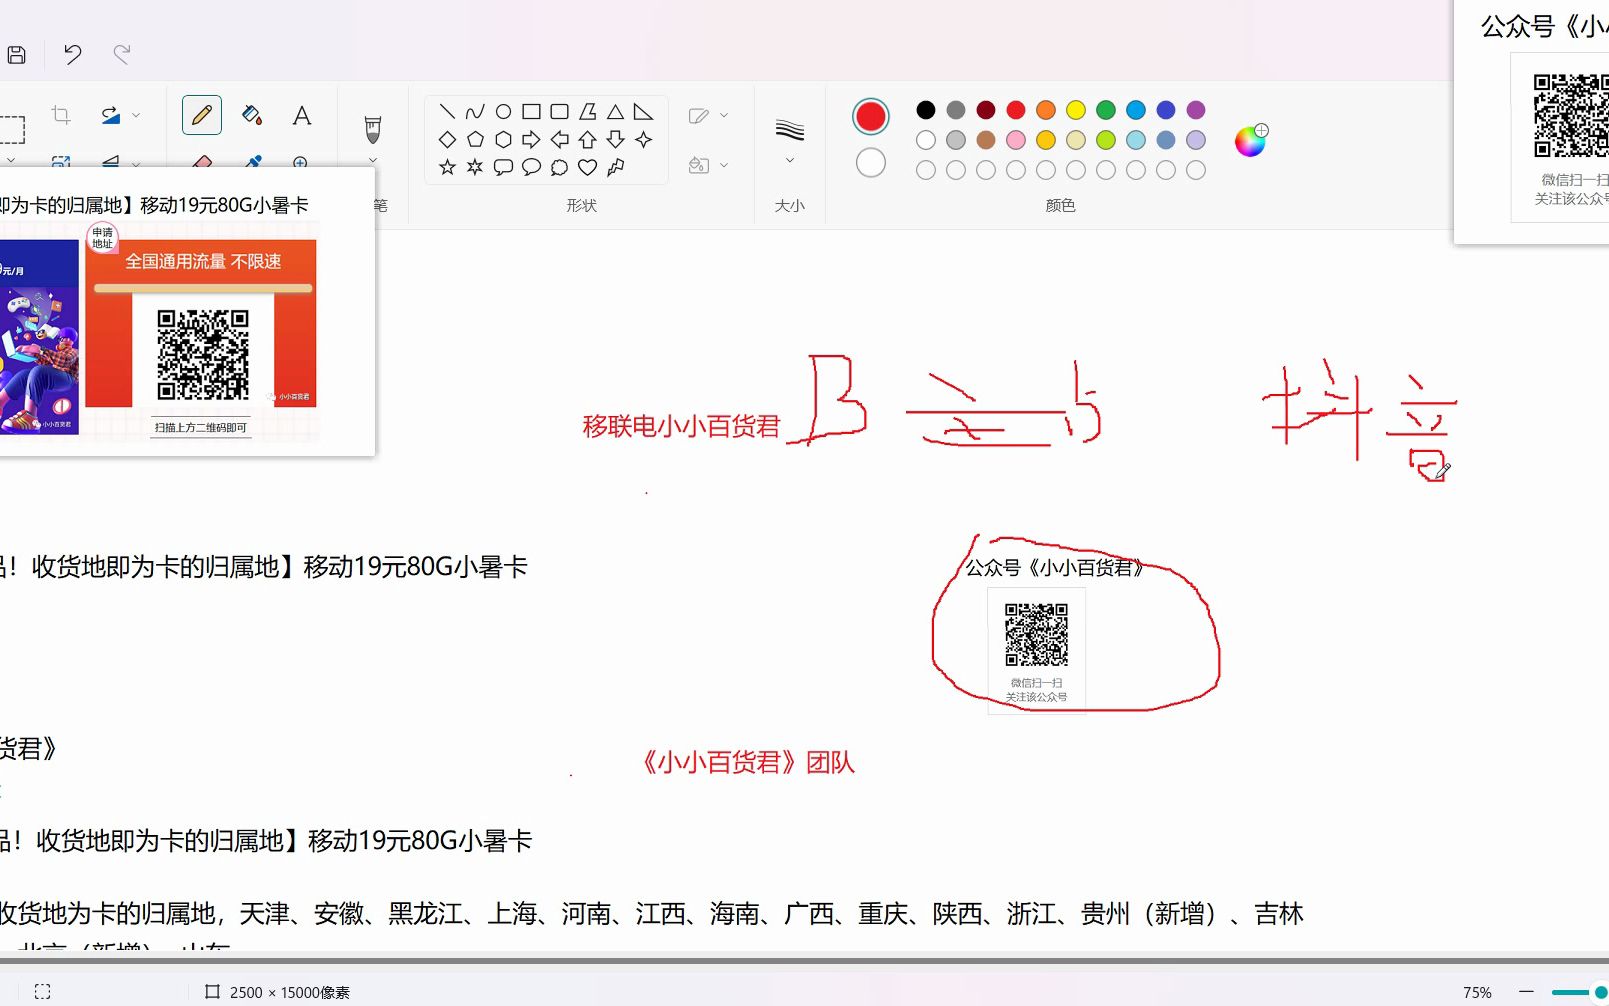Select the yellow color swatch
Screen dimensions: 1609x1006
(x=1074, y=110)
